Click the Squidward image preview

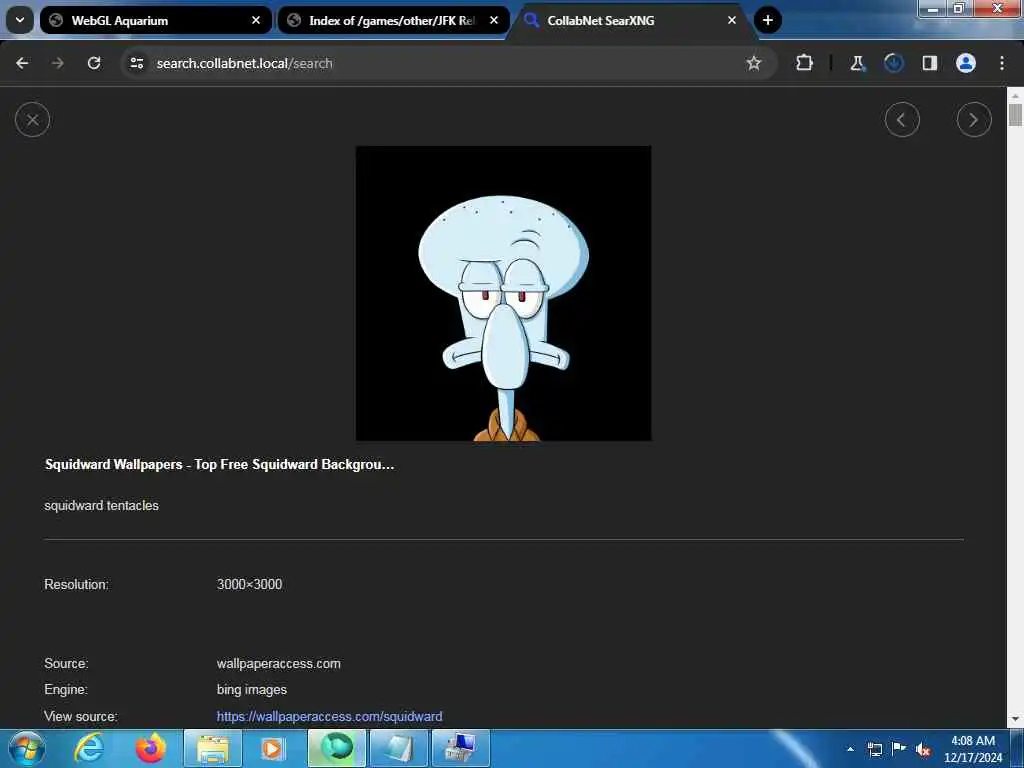coord(503,293)
